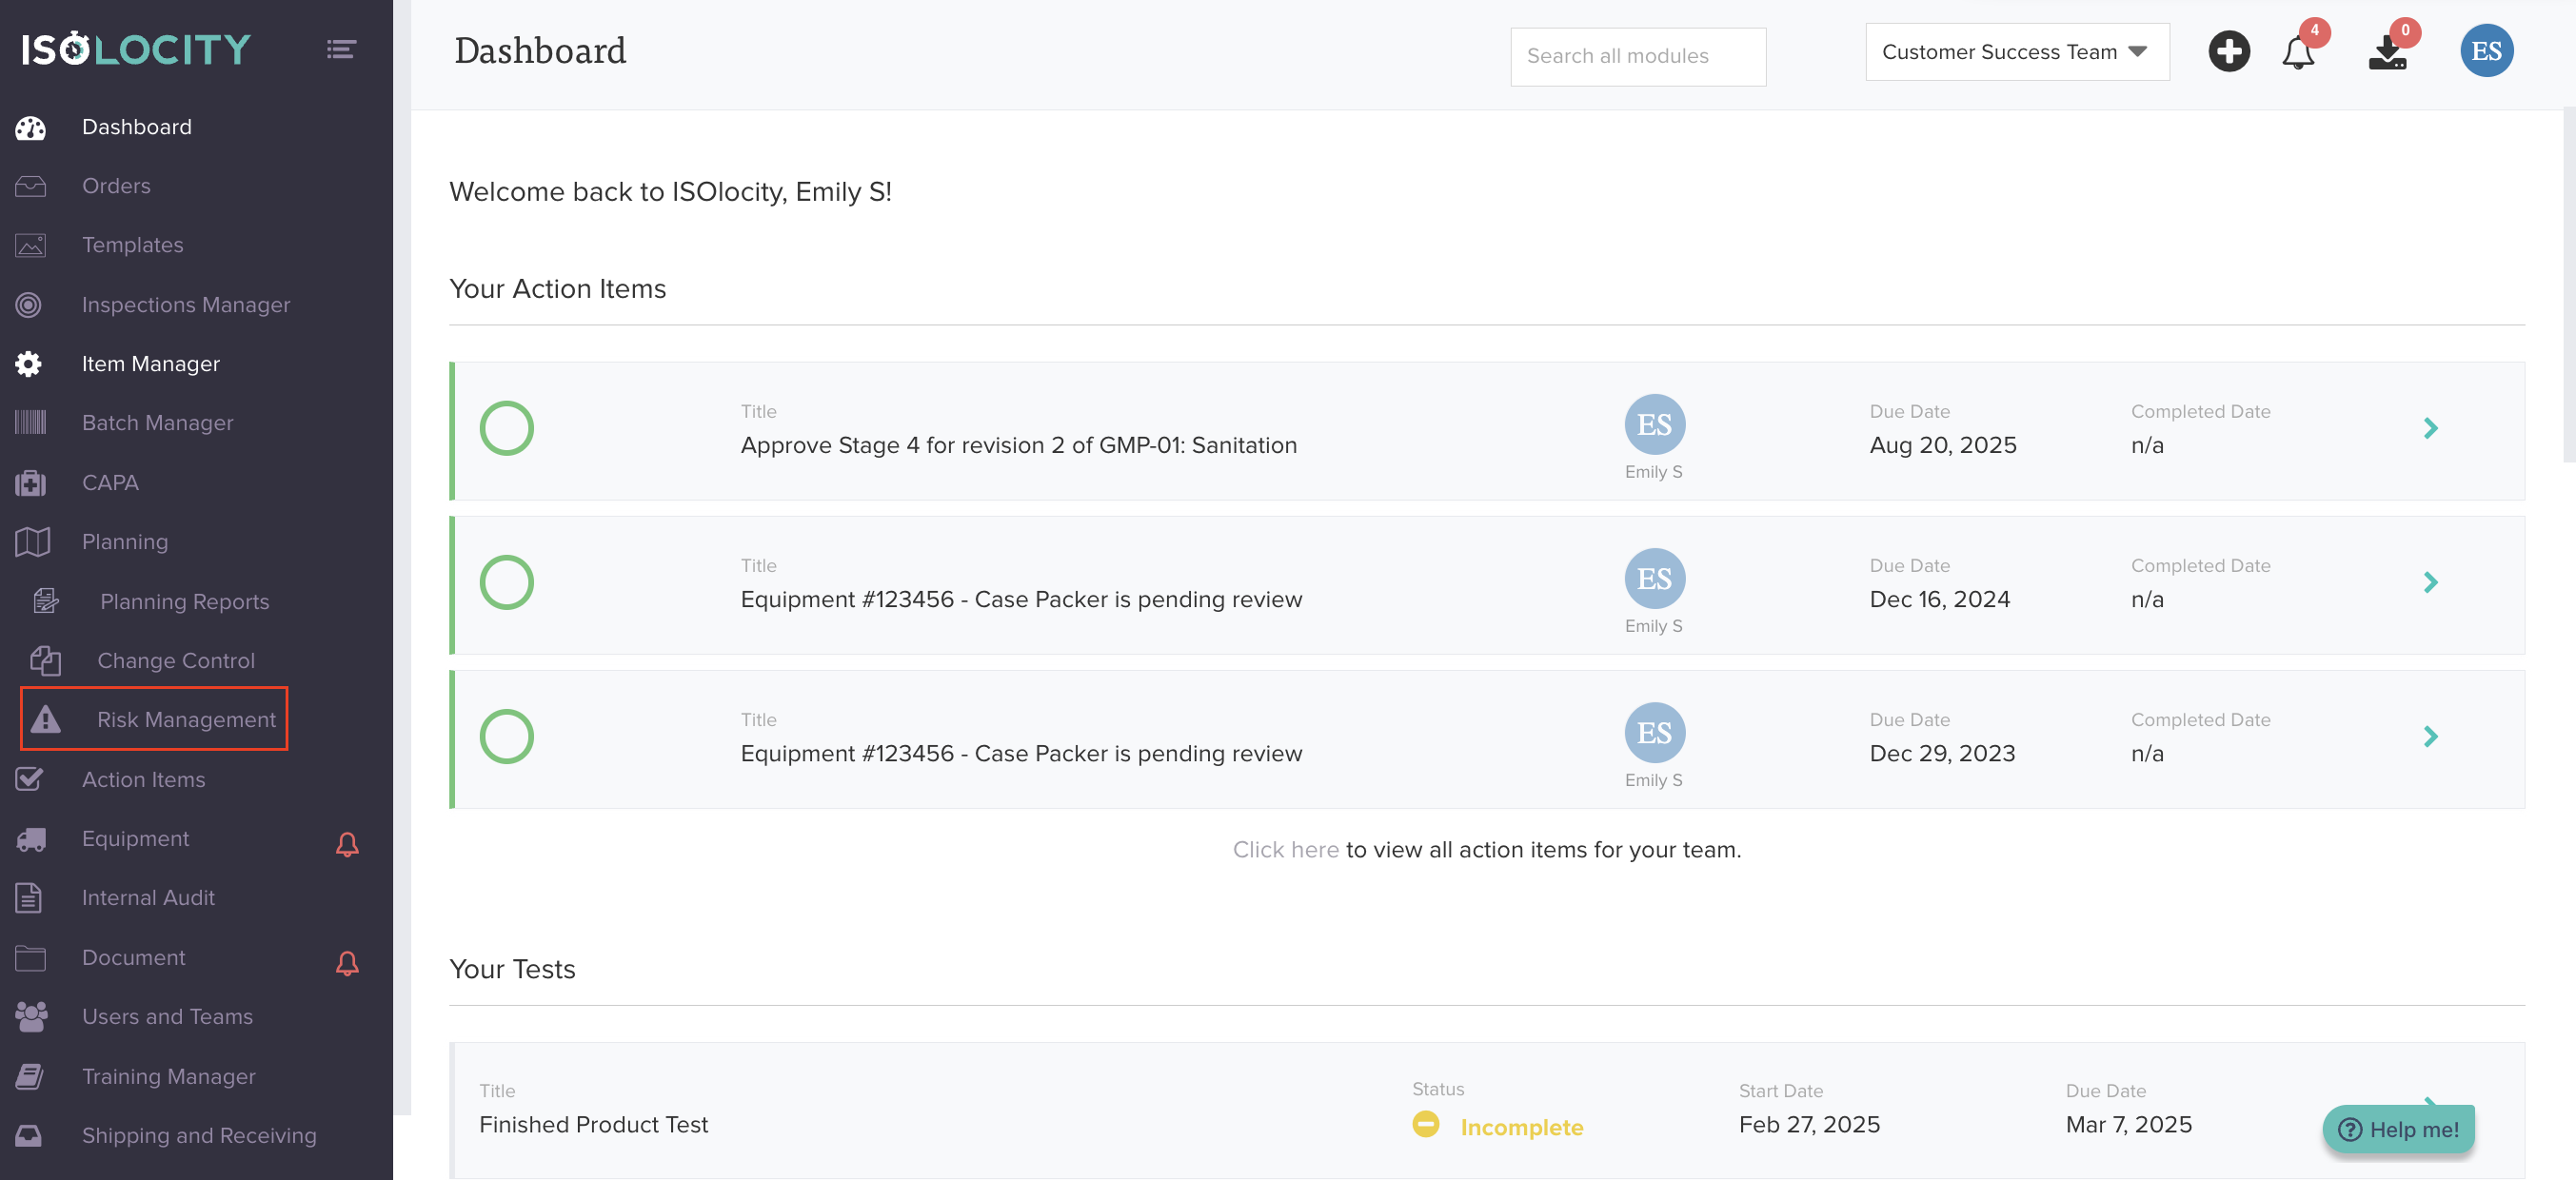Go to Inspections Manager module
The width and height of the screenshot is (2576, 1180).
point(185,304)
